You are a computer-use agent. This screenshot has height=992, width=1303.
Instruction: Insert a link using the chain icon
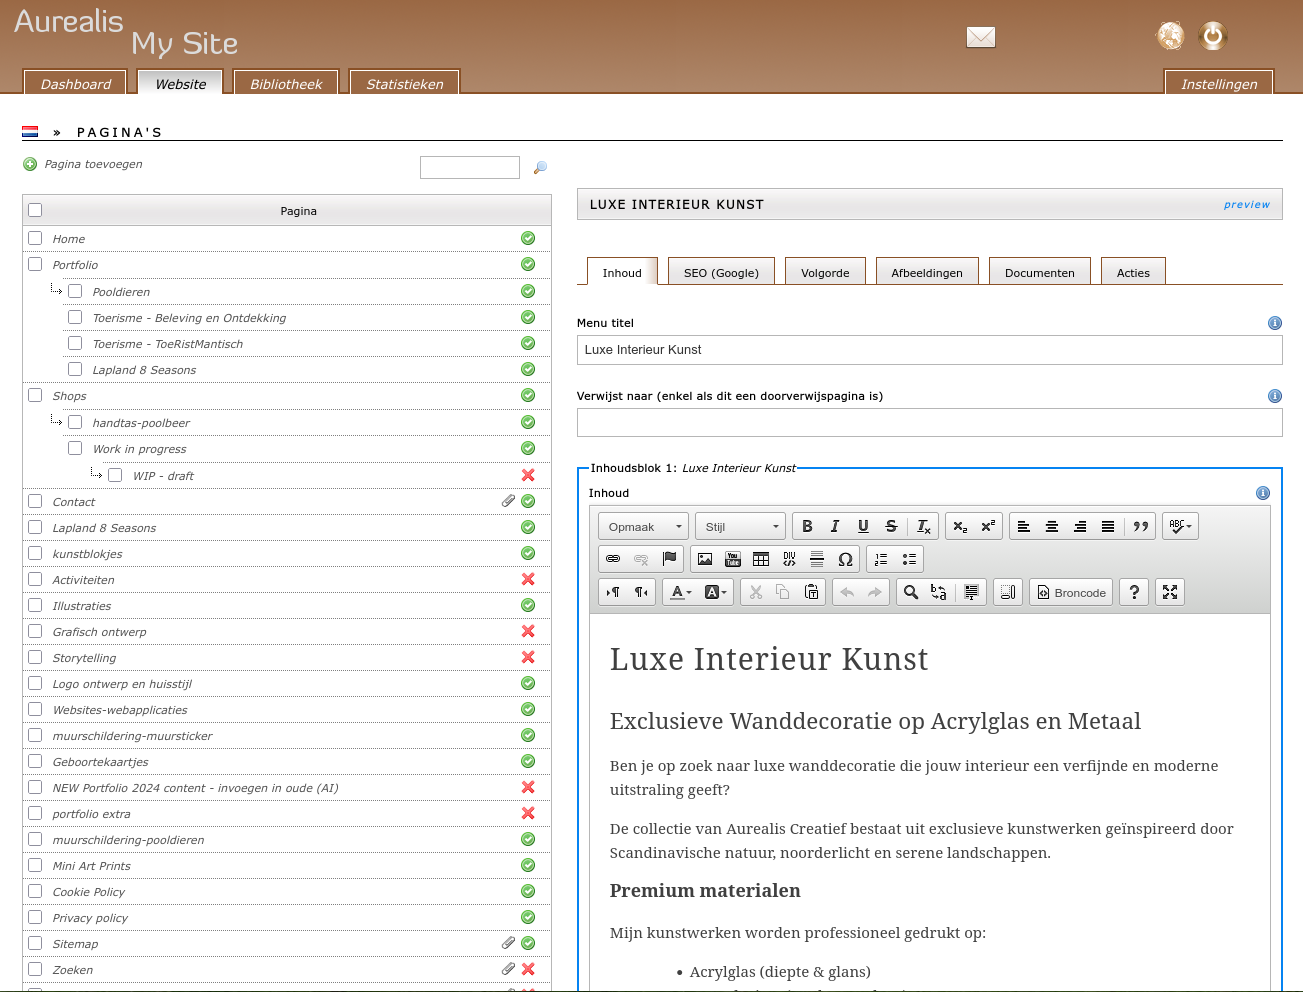[x=613, y=558]
